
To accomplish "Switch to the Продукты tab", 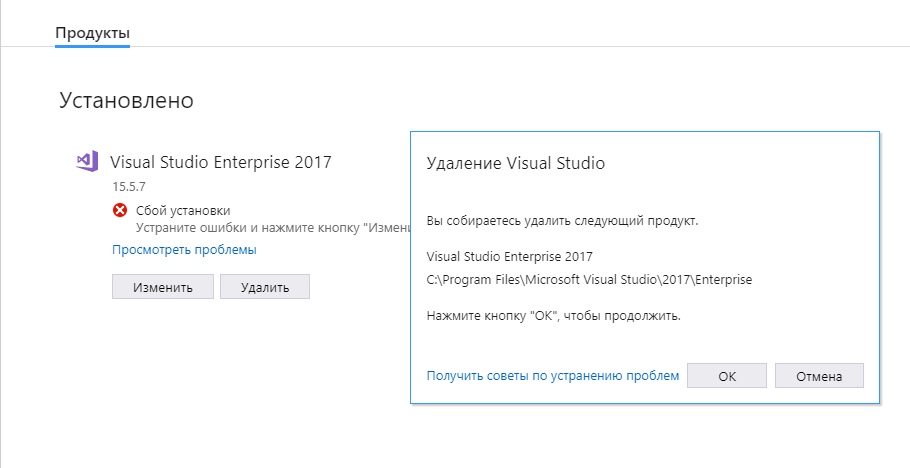I will click(92, 33).
